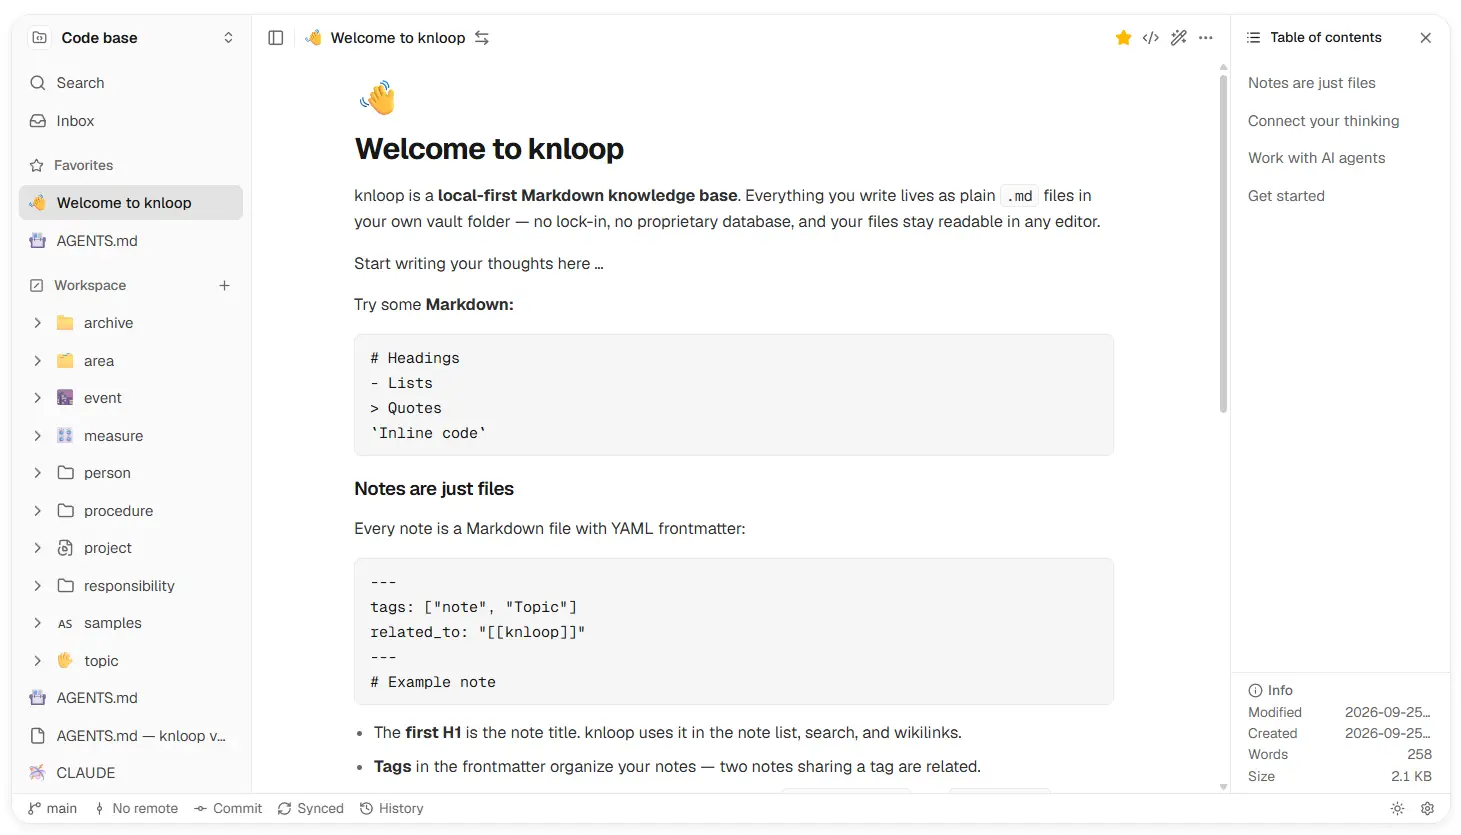Open the three-dot more options menu

click(1206, 38)
